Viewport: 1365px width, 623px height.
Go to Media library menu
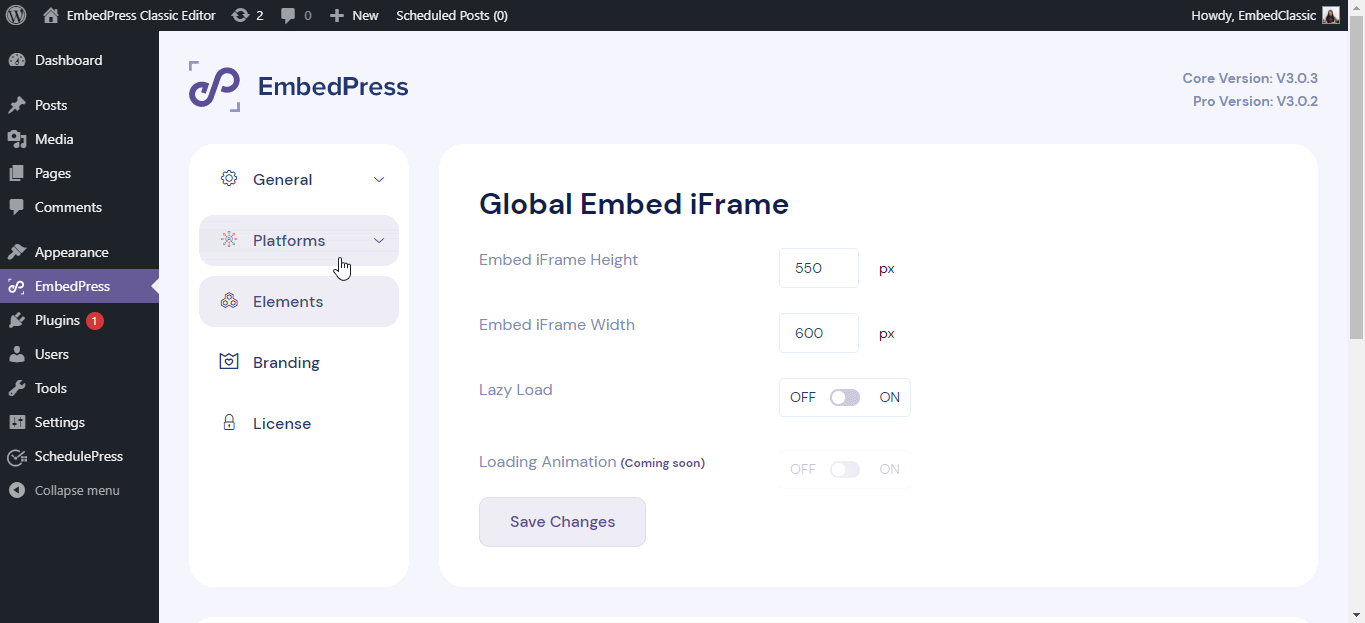[79, 139]
